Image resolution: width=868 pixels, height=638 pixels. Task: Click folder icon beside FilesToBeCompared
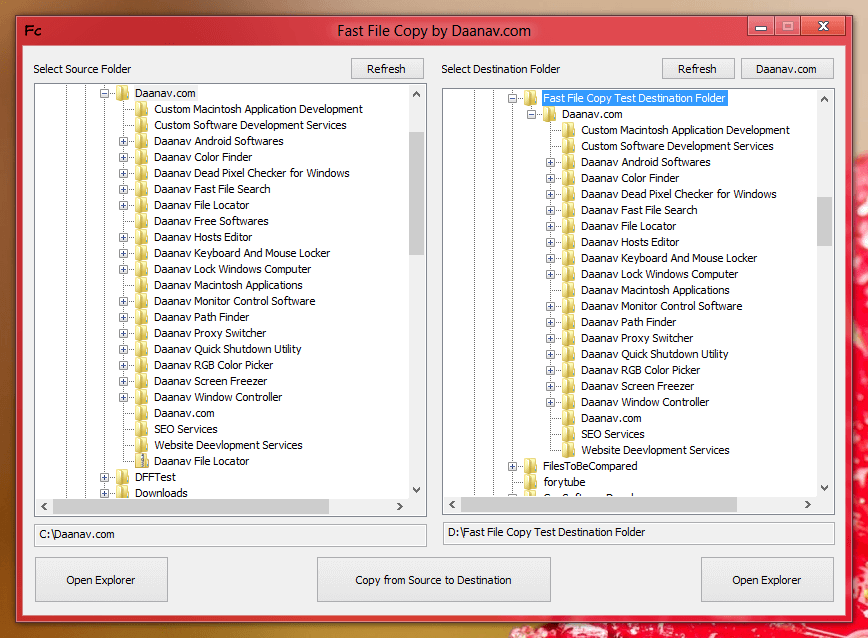click(x=531, y=466)
